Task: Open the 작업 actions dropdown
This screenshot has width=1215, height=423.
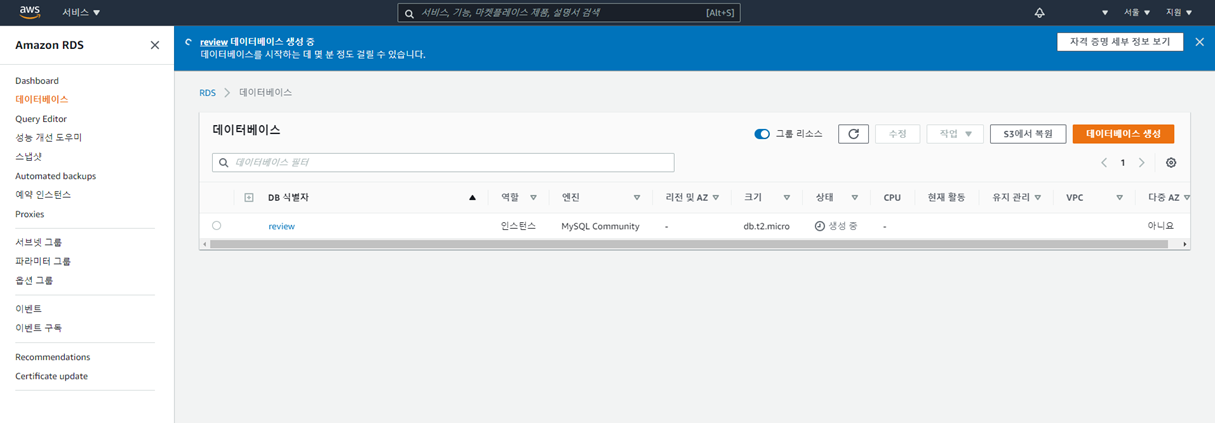Action: click(x=955, y=134)
